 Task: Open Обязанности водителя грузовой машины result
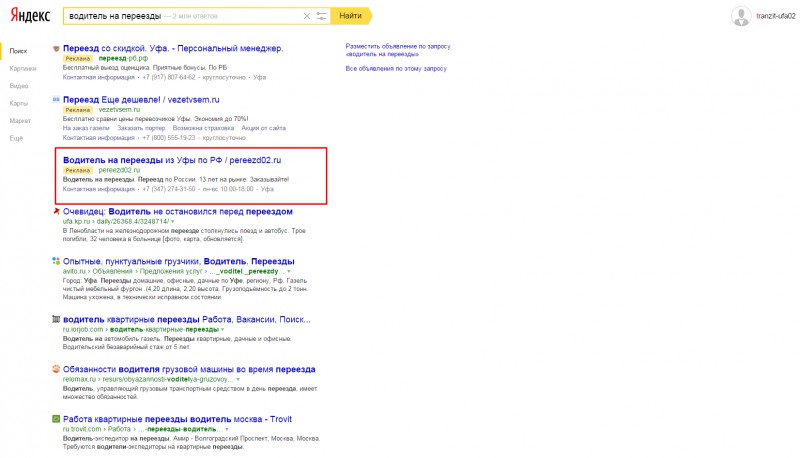189,369
